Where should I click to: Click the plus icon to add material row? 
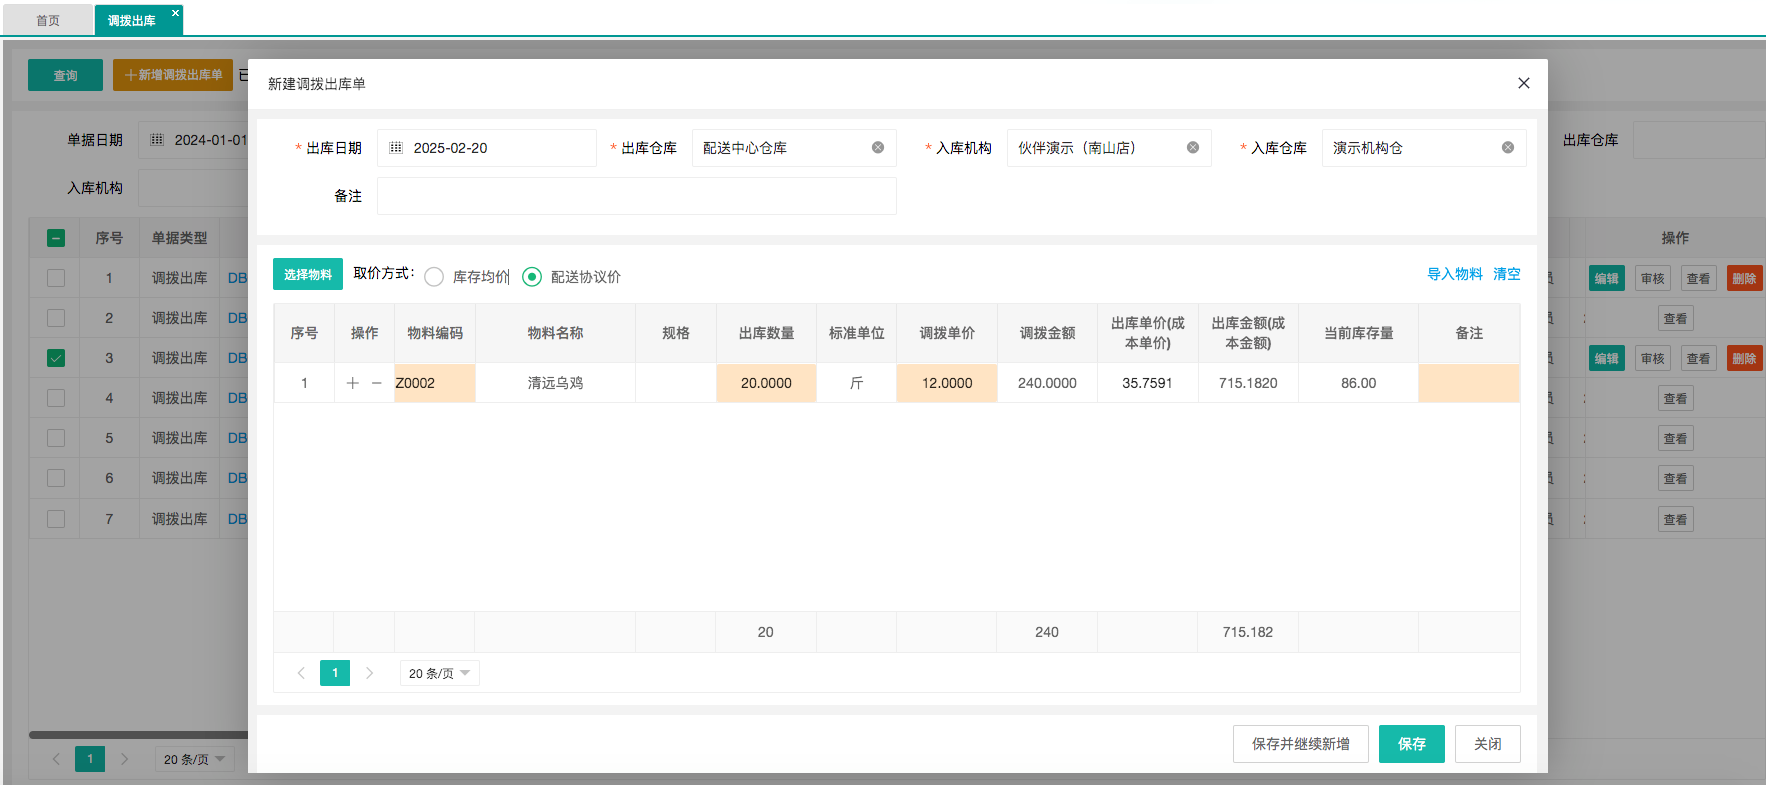coord(352,383)
